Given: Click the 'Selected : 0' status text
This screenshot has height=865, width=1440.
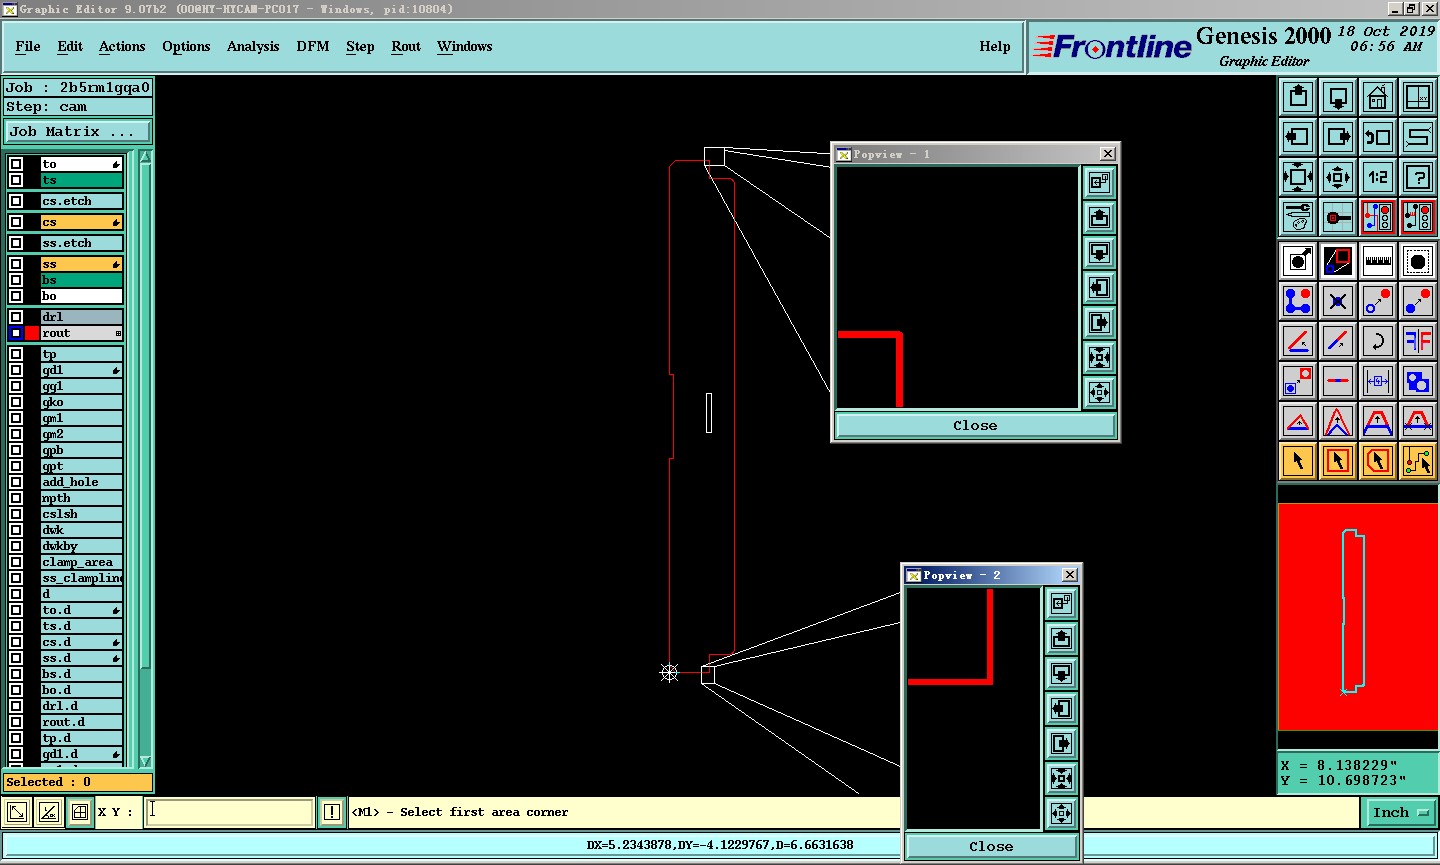Looking at the screenshot, I should coord(48,782).
